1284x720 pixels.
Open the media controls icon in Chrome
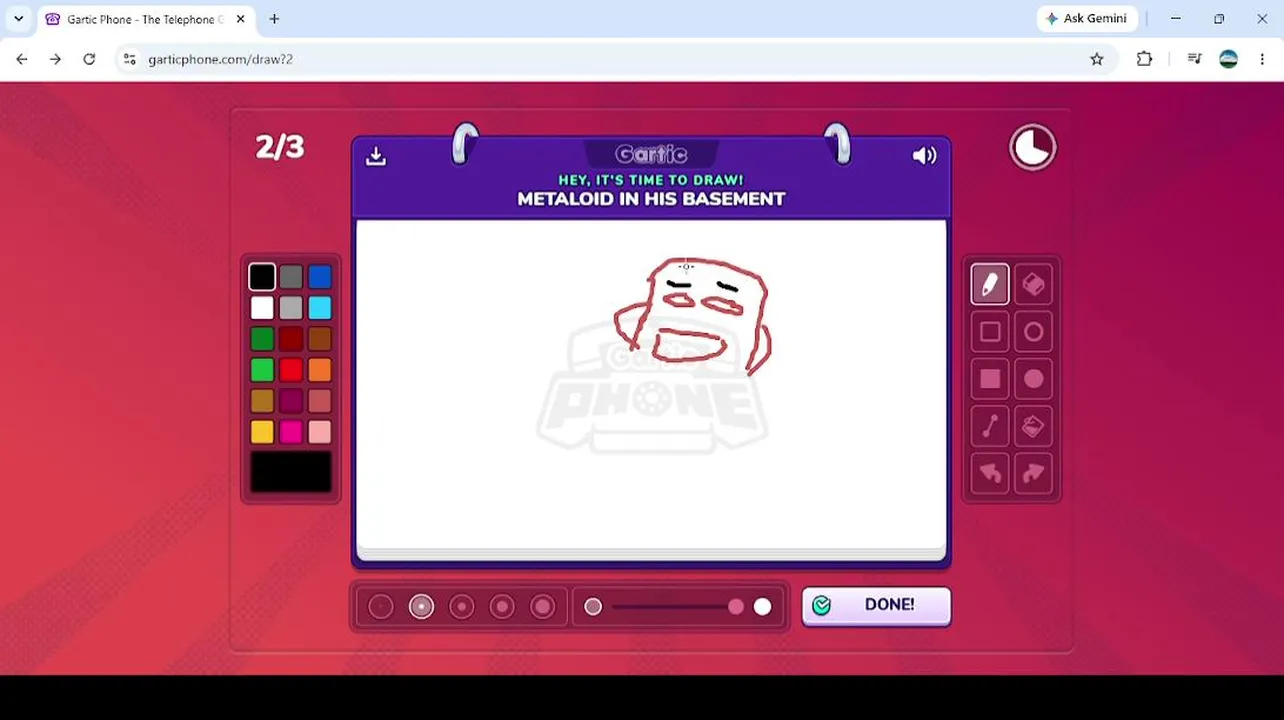[x=1194, y=59]
